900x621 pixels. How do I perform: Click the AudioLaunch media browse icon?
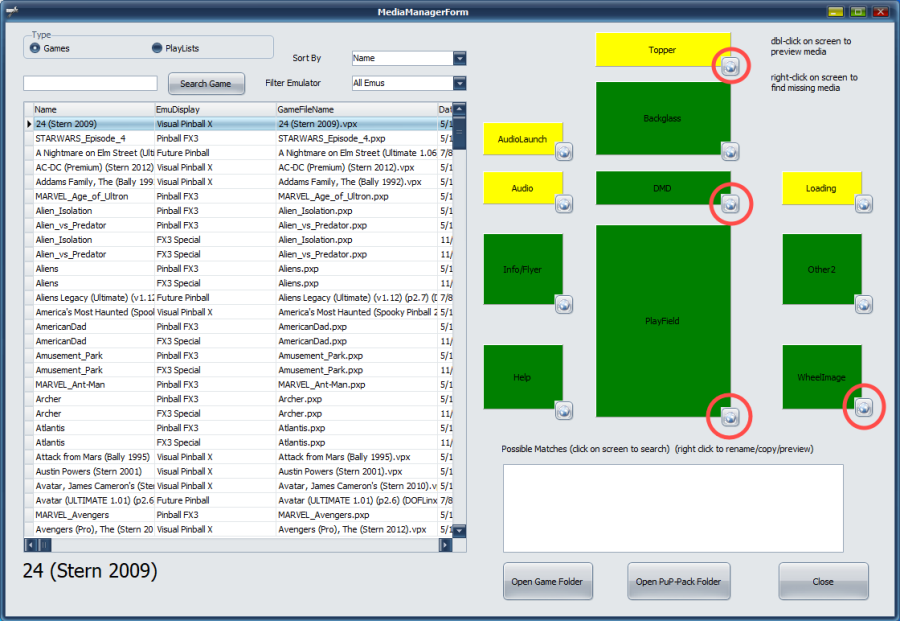click(564, 152)
